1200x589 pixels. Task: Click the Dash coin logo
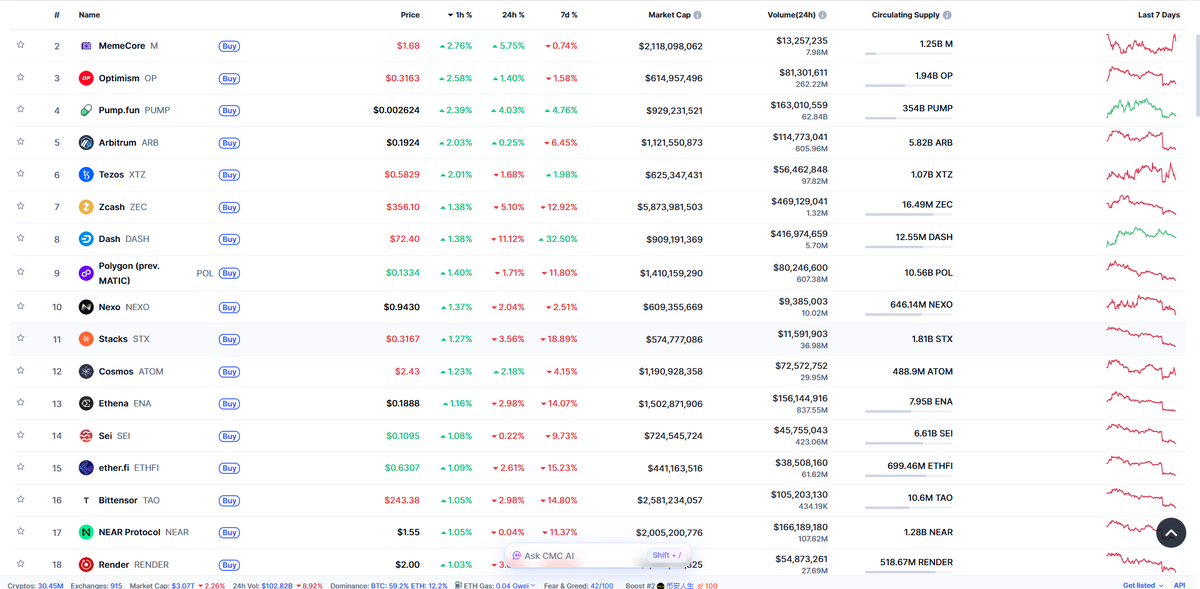coord(86,239)
